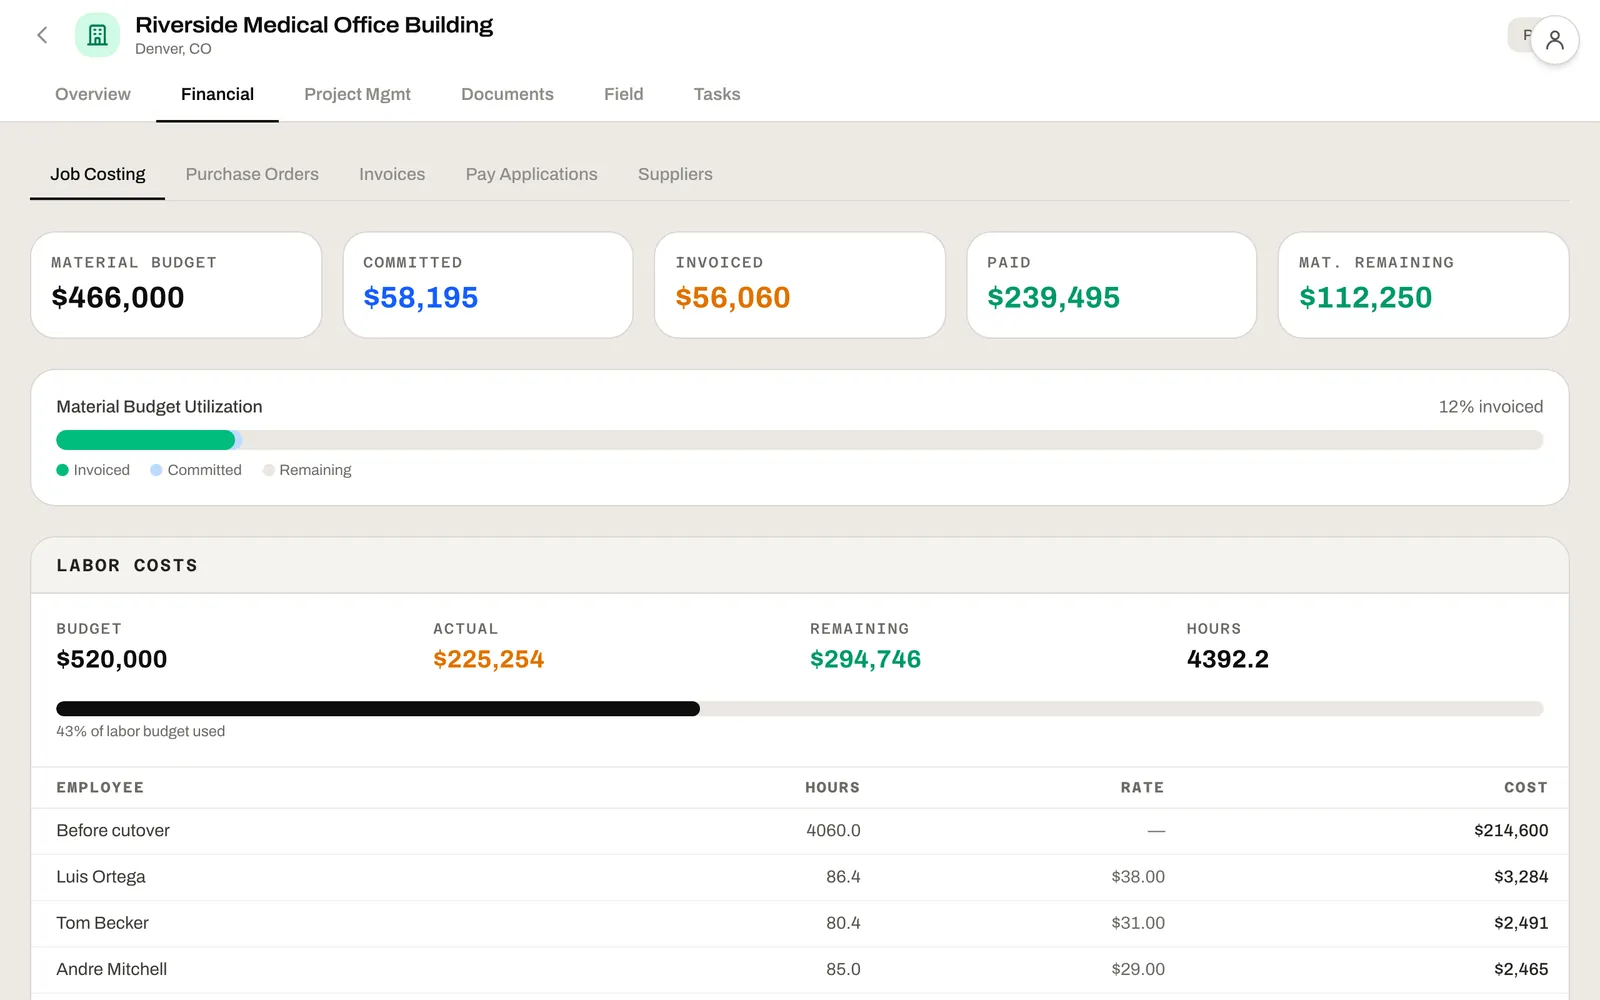Click the Rate column header
Screen dimensions: 1600x1000
tap(1142, 788)
